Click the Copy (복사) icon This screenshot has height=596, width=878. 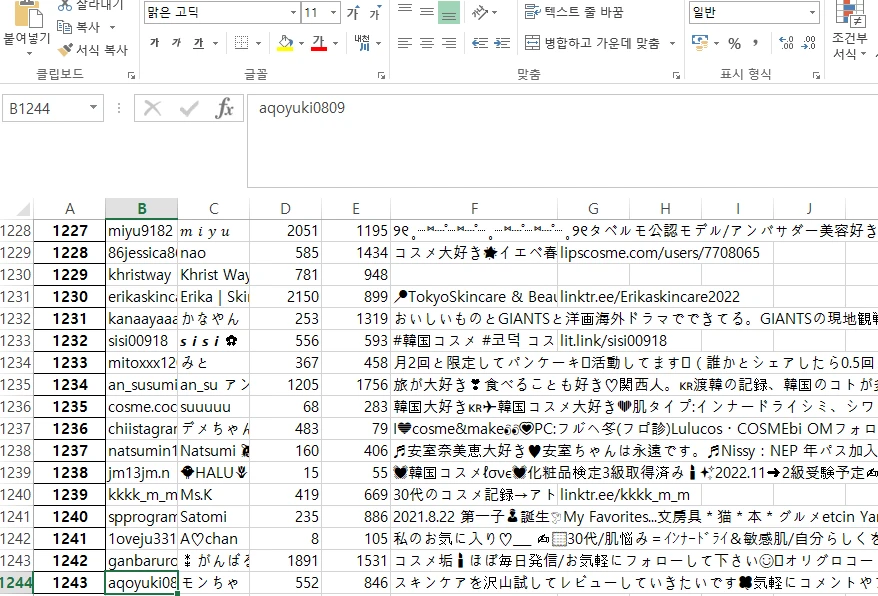tap(64, 27)
